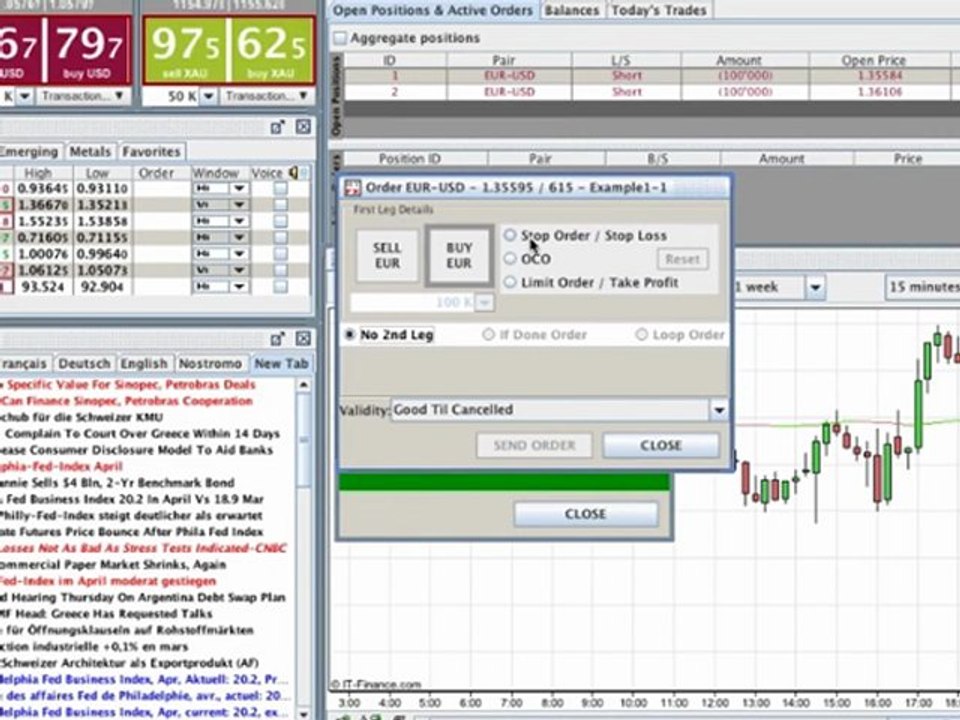Open headline 'Specific Value For Sinopec, Petrobras Deals'
Viewport: 960px width, 720px height.
point(131,384)
